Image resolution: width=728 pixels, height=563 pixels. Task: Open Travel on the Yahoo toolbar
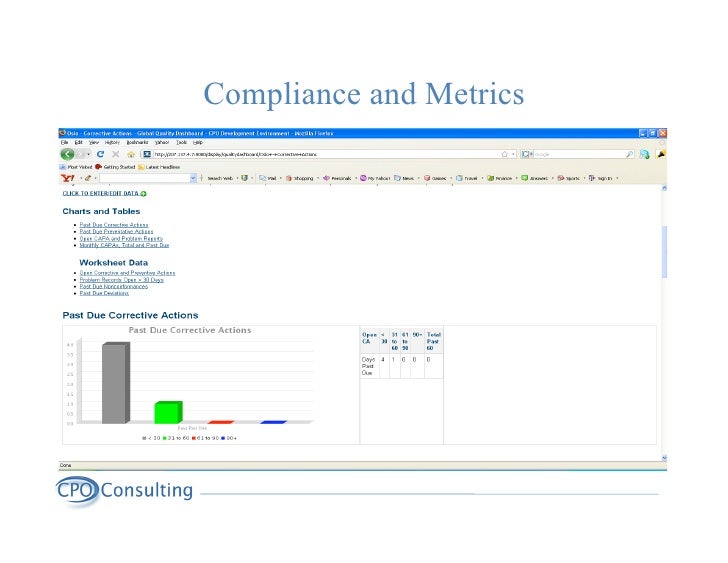[467, 178]
